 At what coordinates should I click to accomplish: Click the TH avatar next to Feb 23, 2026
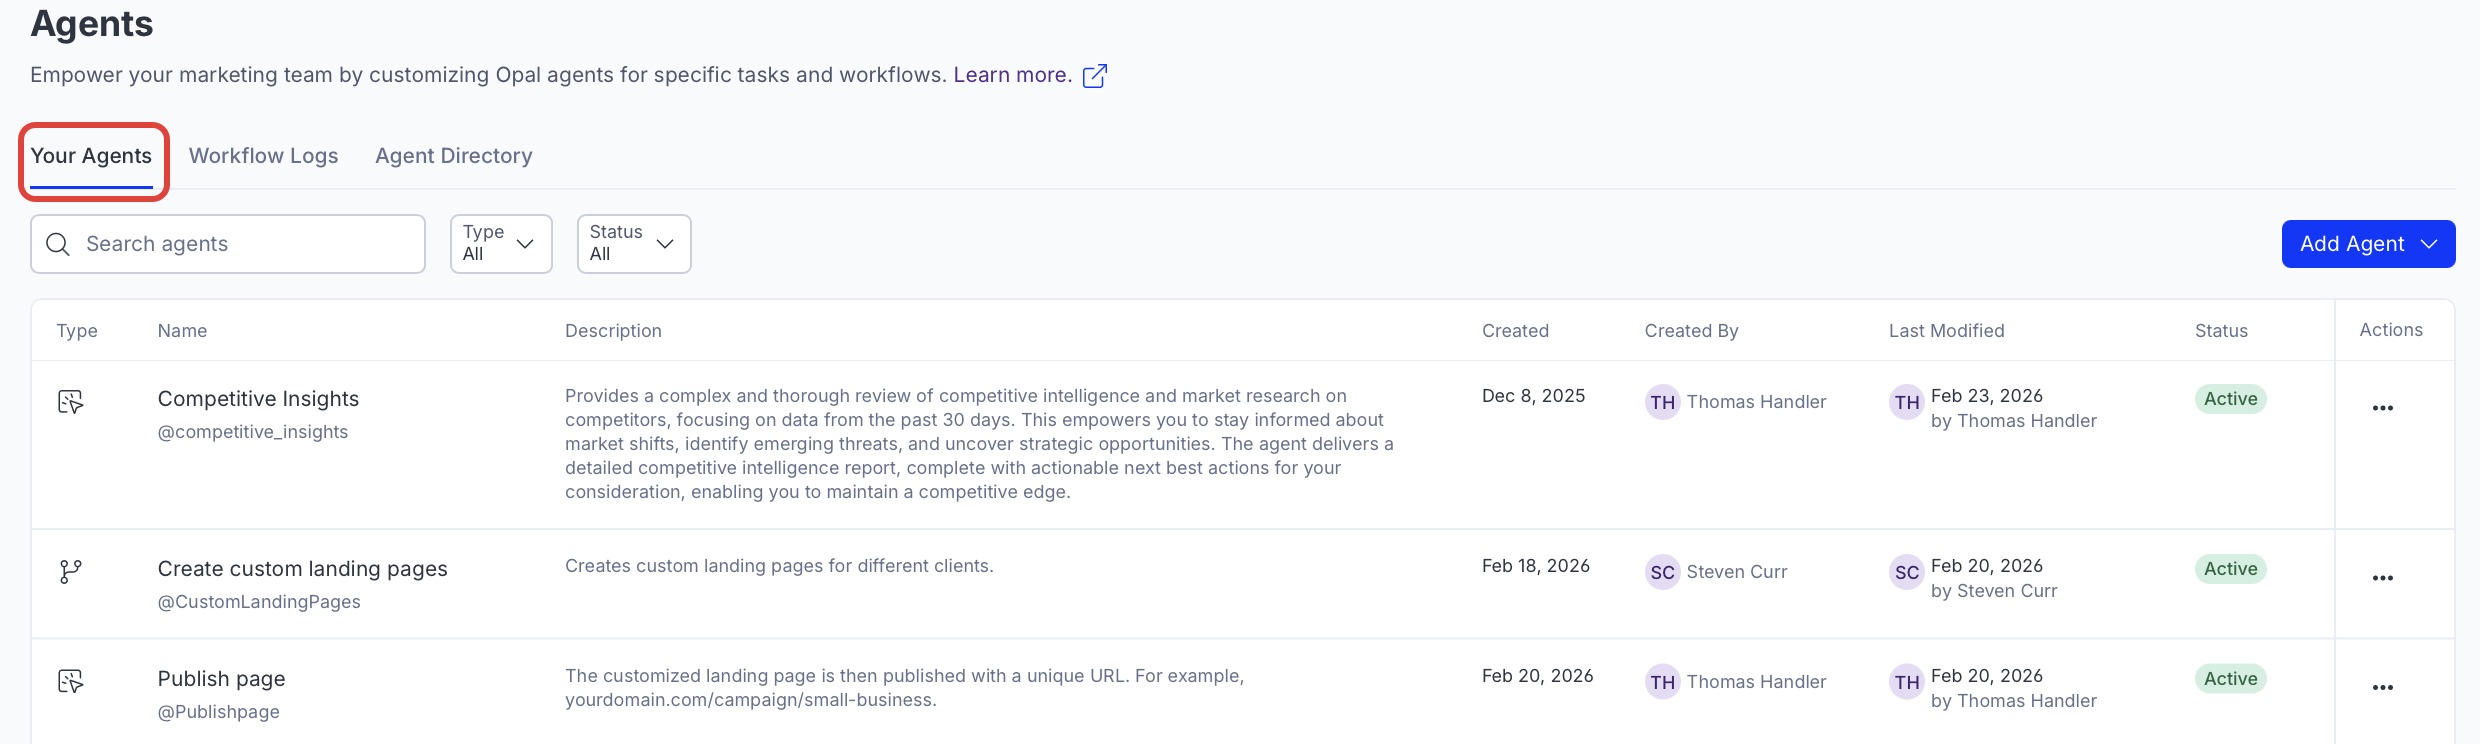[x=1906, y=402]
